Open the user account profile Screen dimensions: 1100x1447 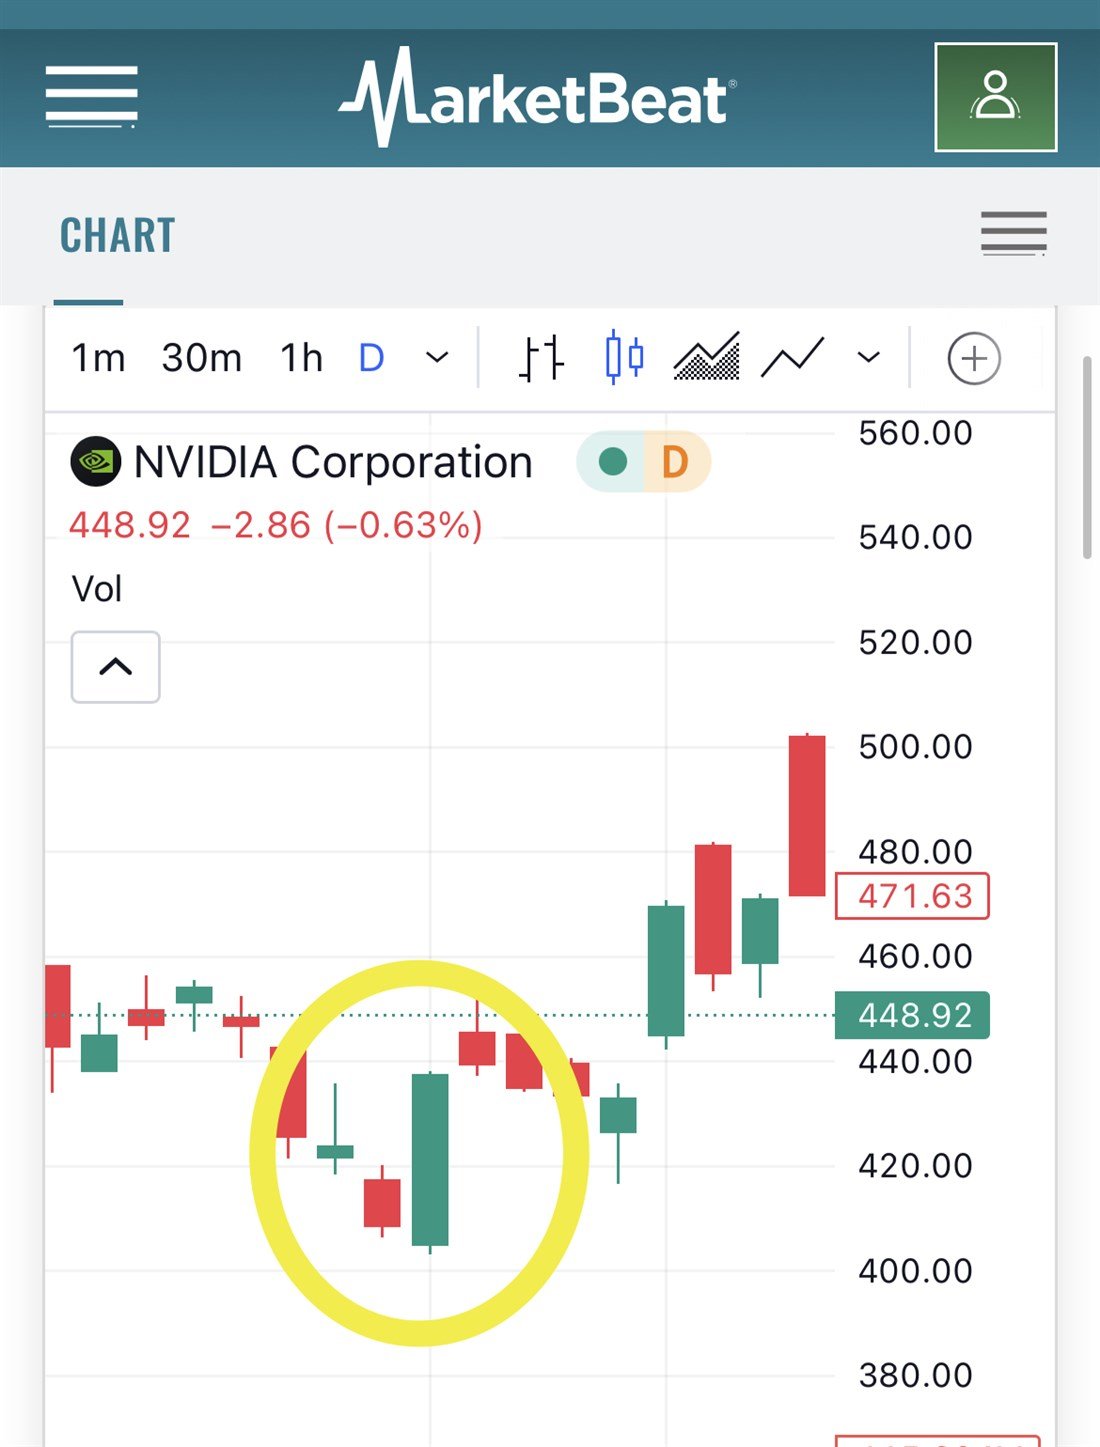(995, 97)
